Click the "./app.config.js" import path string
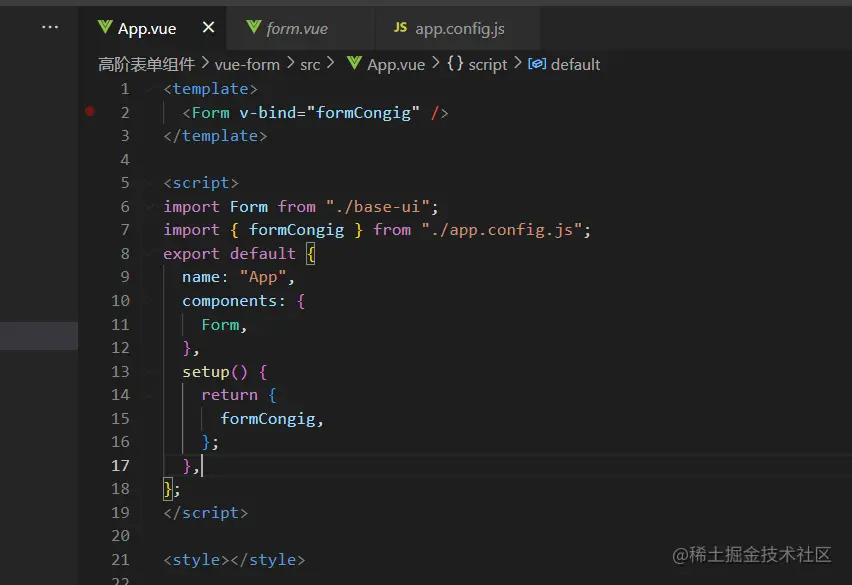 coord(502,230)
